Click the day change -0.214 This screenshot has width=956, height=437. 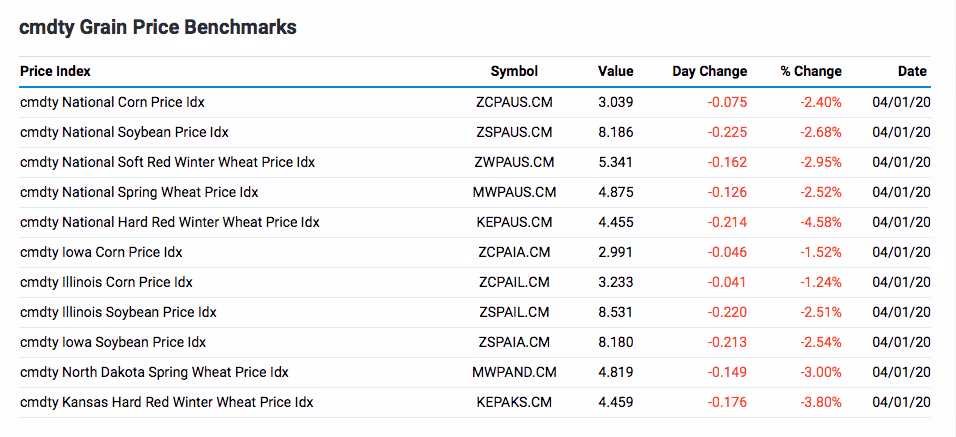point(727,222)
